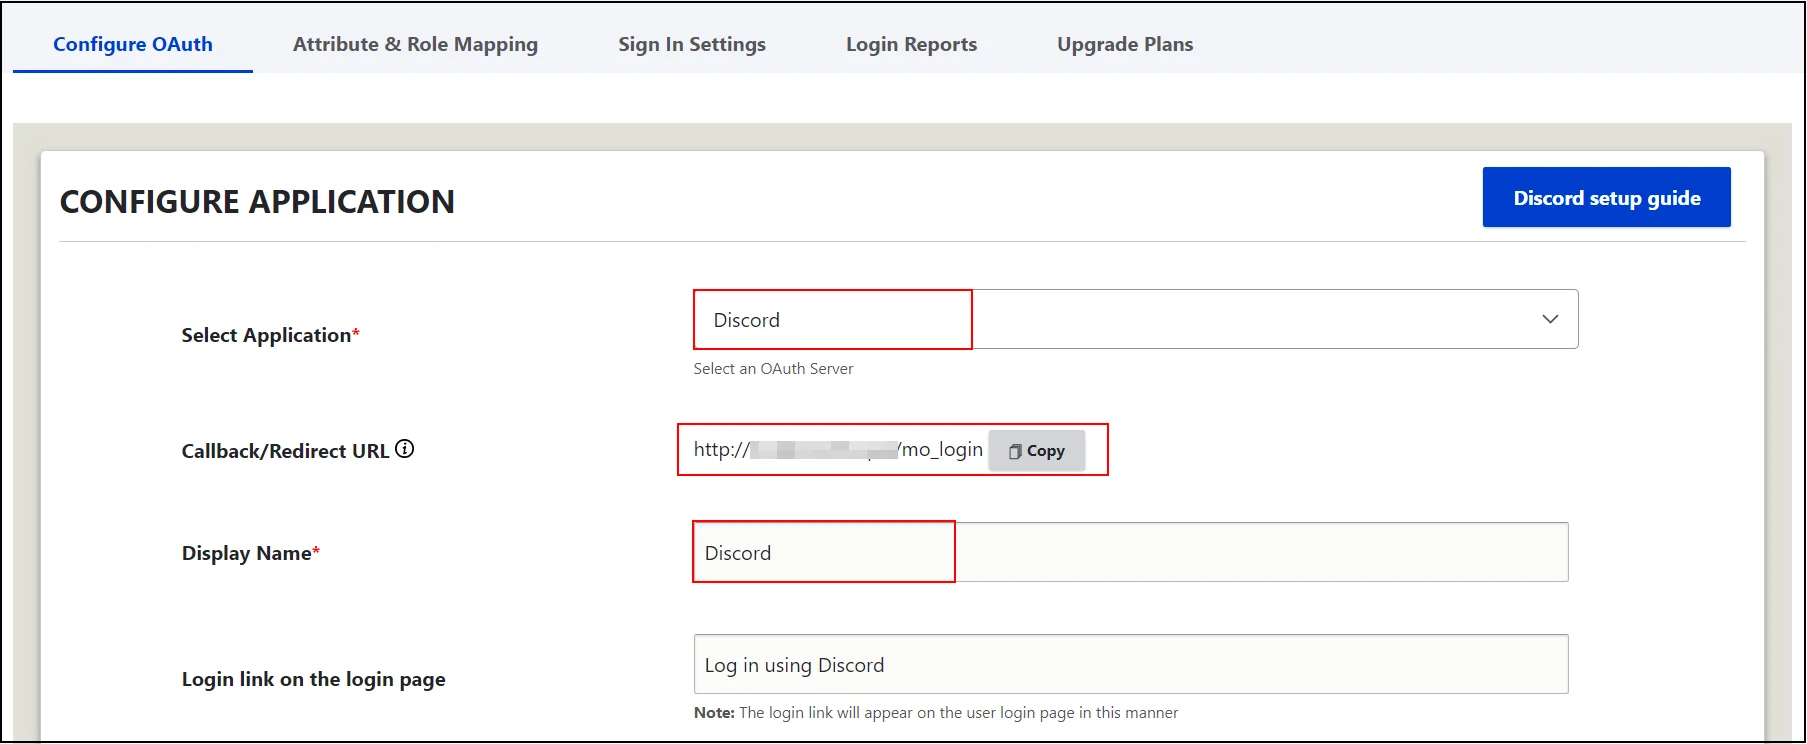Go to the Login Reports tab
This screenshot has width=1807, height=744.
click(911, 44)
